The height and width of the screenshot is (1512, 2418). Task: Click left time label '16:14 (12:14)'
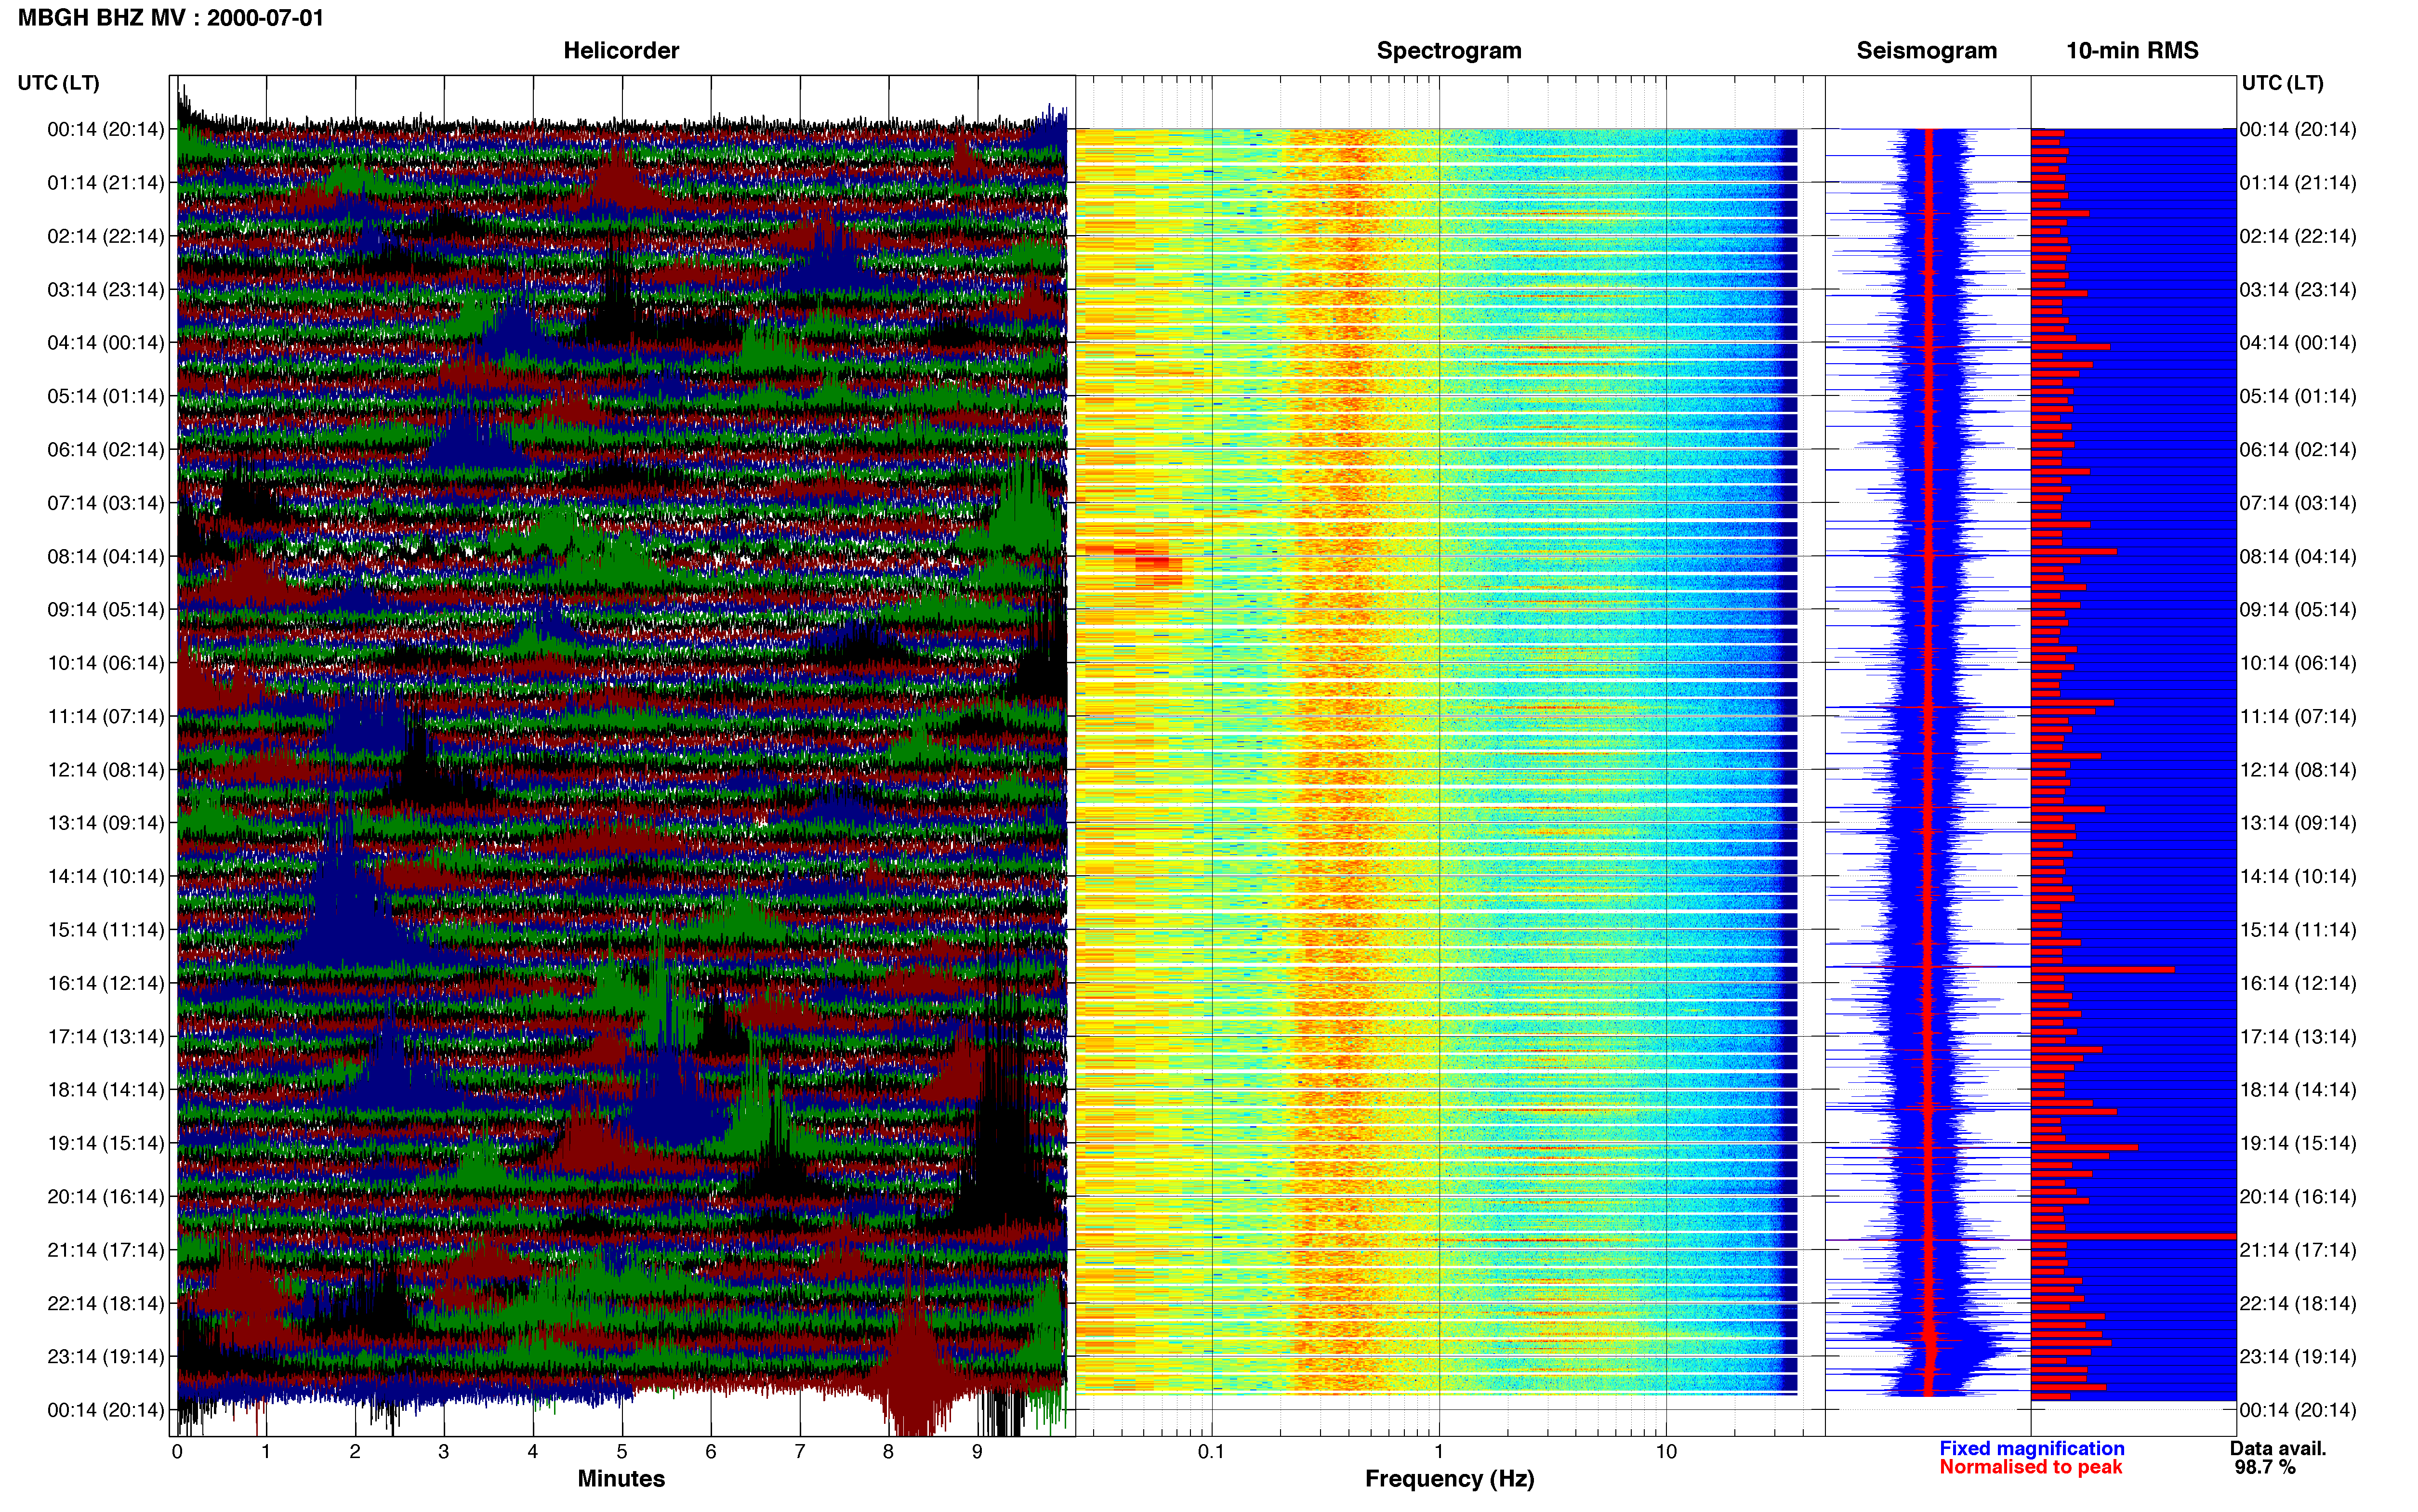[x=106, y=983]
